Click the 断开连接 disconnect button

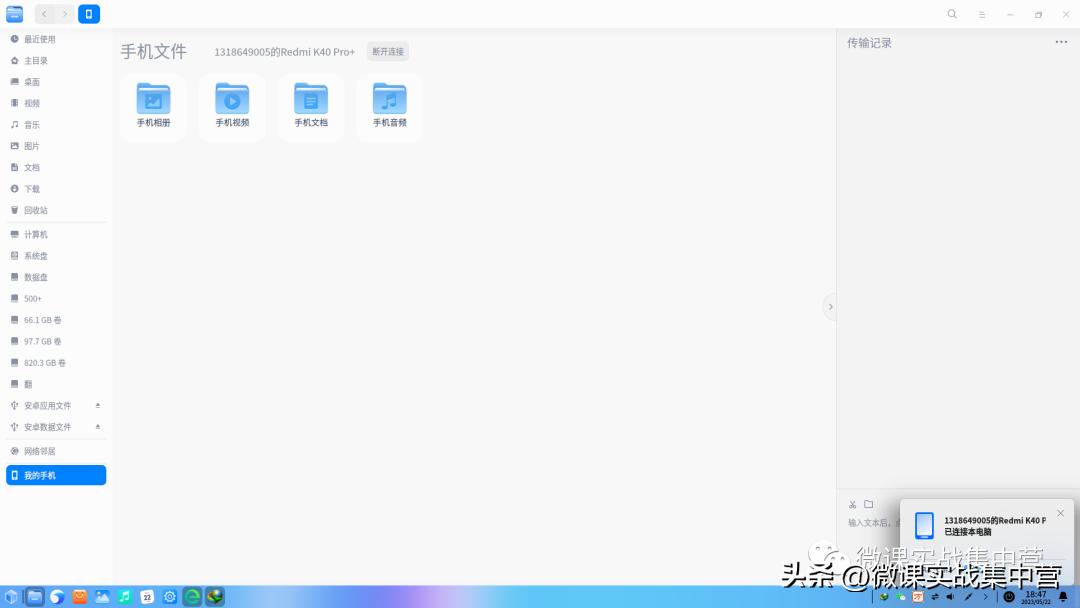[x=387, y=51]
